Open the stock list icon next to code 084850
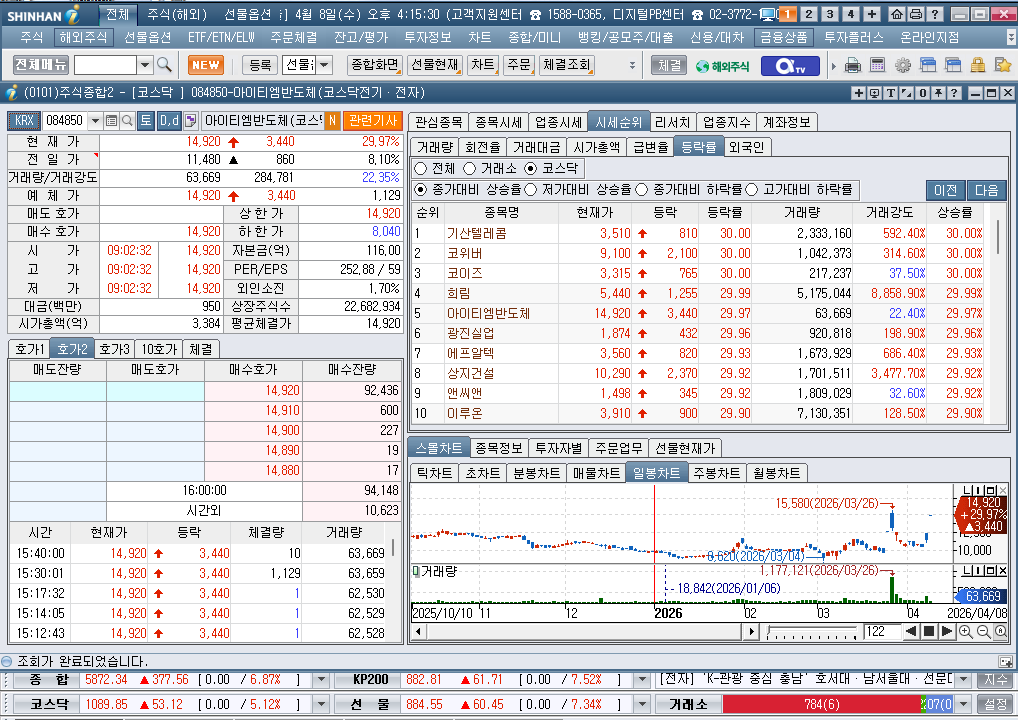Image resolution: width=1018 pixels, height=720 pixels. pyautogui.click(x=111, y=121)
